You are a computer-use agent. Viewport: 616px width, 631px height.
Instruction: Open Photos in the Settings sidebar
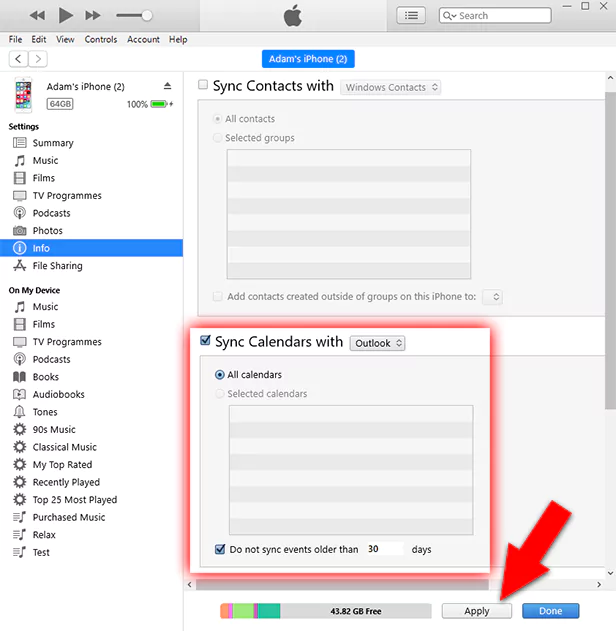click(x=47, y=231)
